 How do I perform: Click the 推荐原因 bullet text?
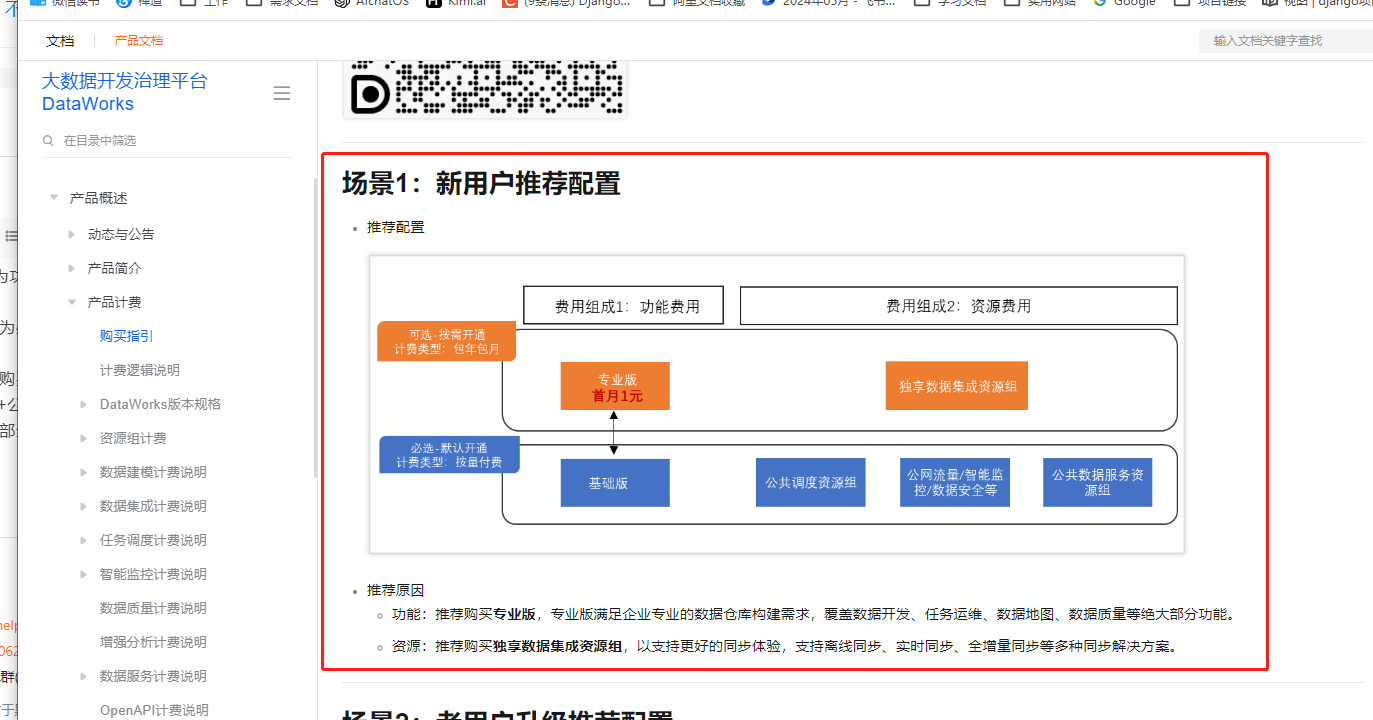coord(395,590)
